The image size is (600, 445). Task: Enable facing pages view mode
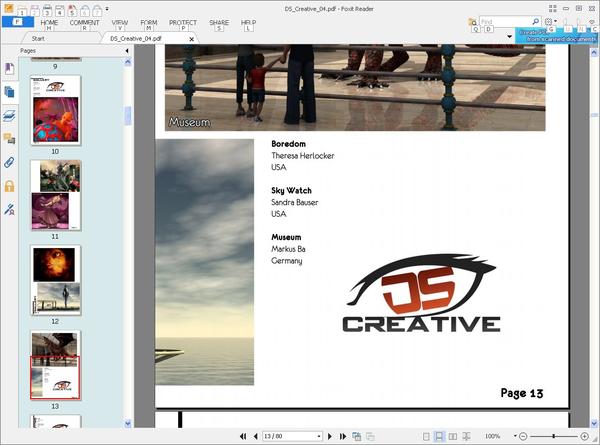click(x=453, y=436)
